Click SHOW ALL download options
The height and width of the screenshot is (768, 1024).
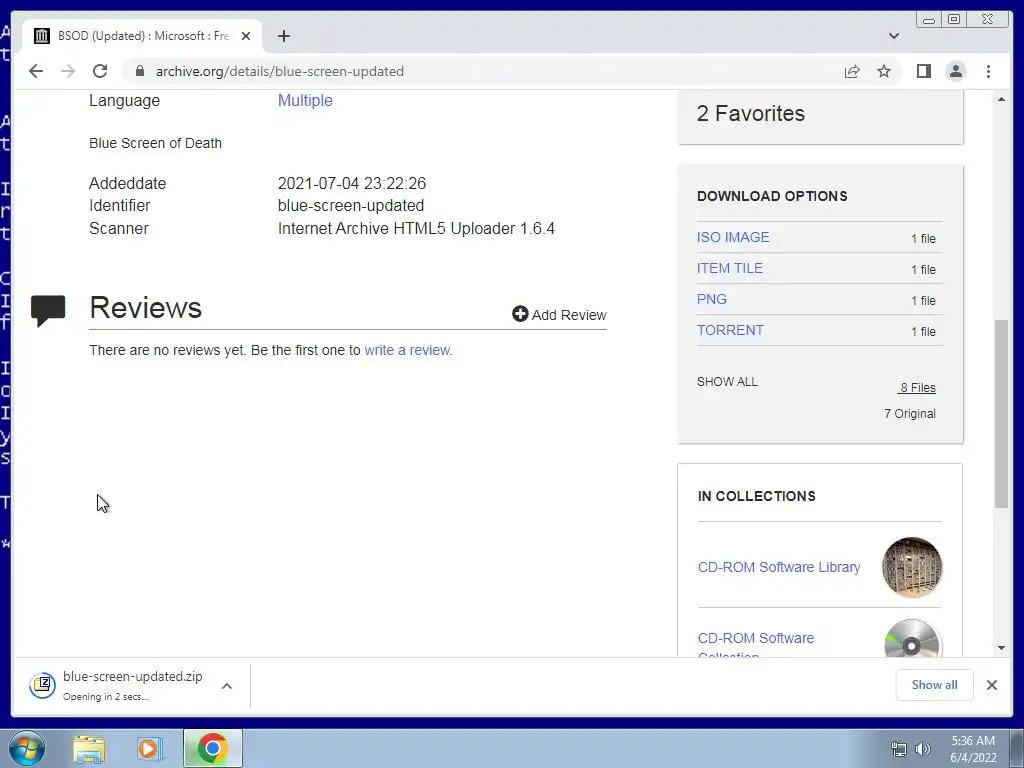[727, 381]
